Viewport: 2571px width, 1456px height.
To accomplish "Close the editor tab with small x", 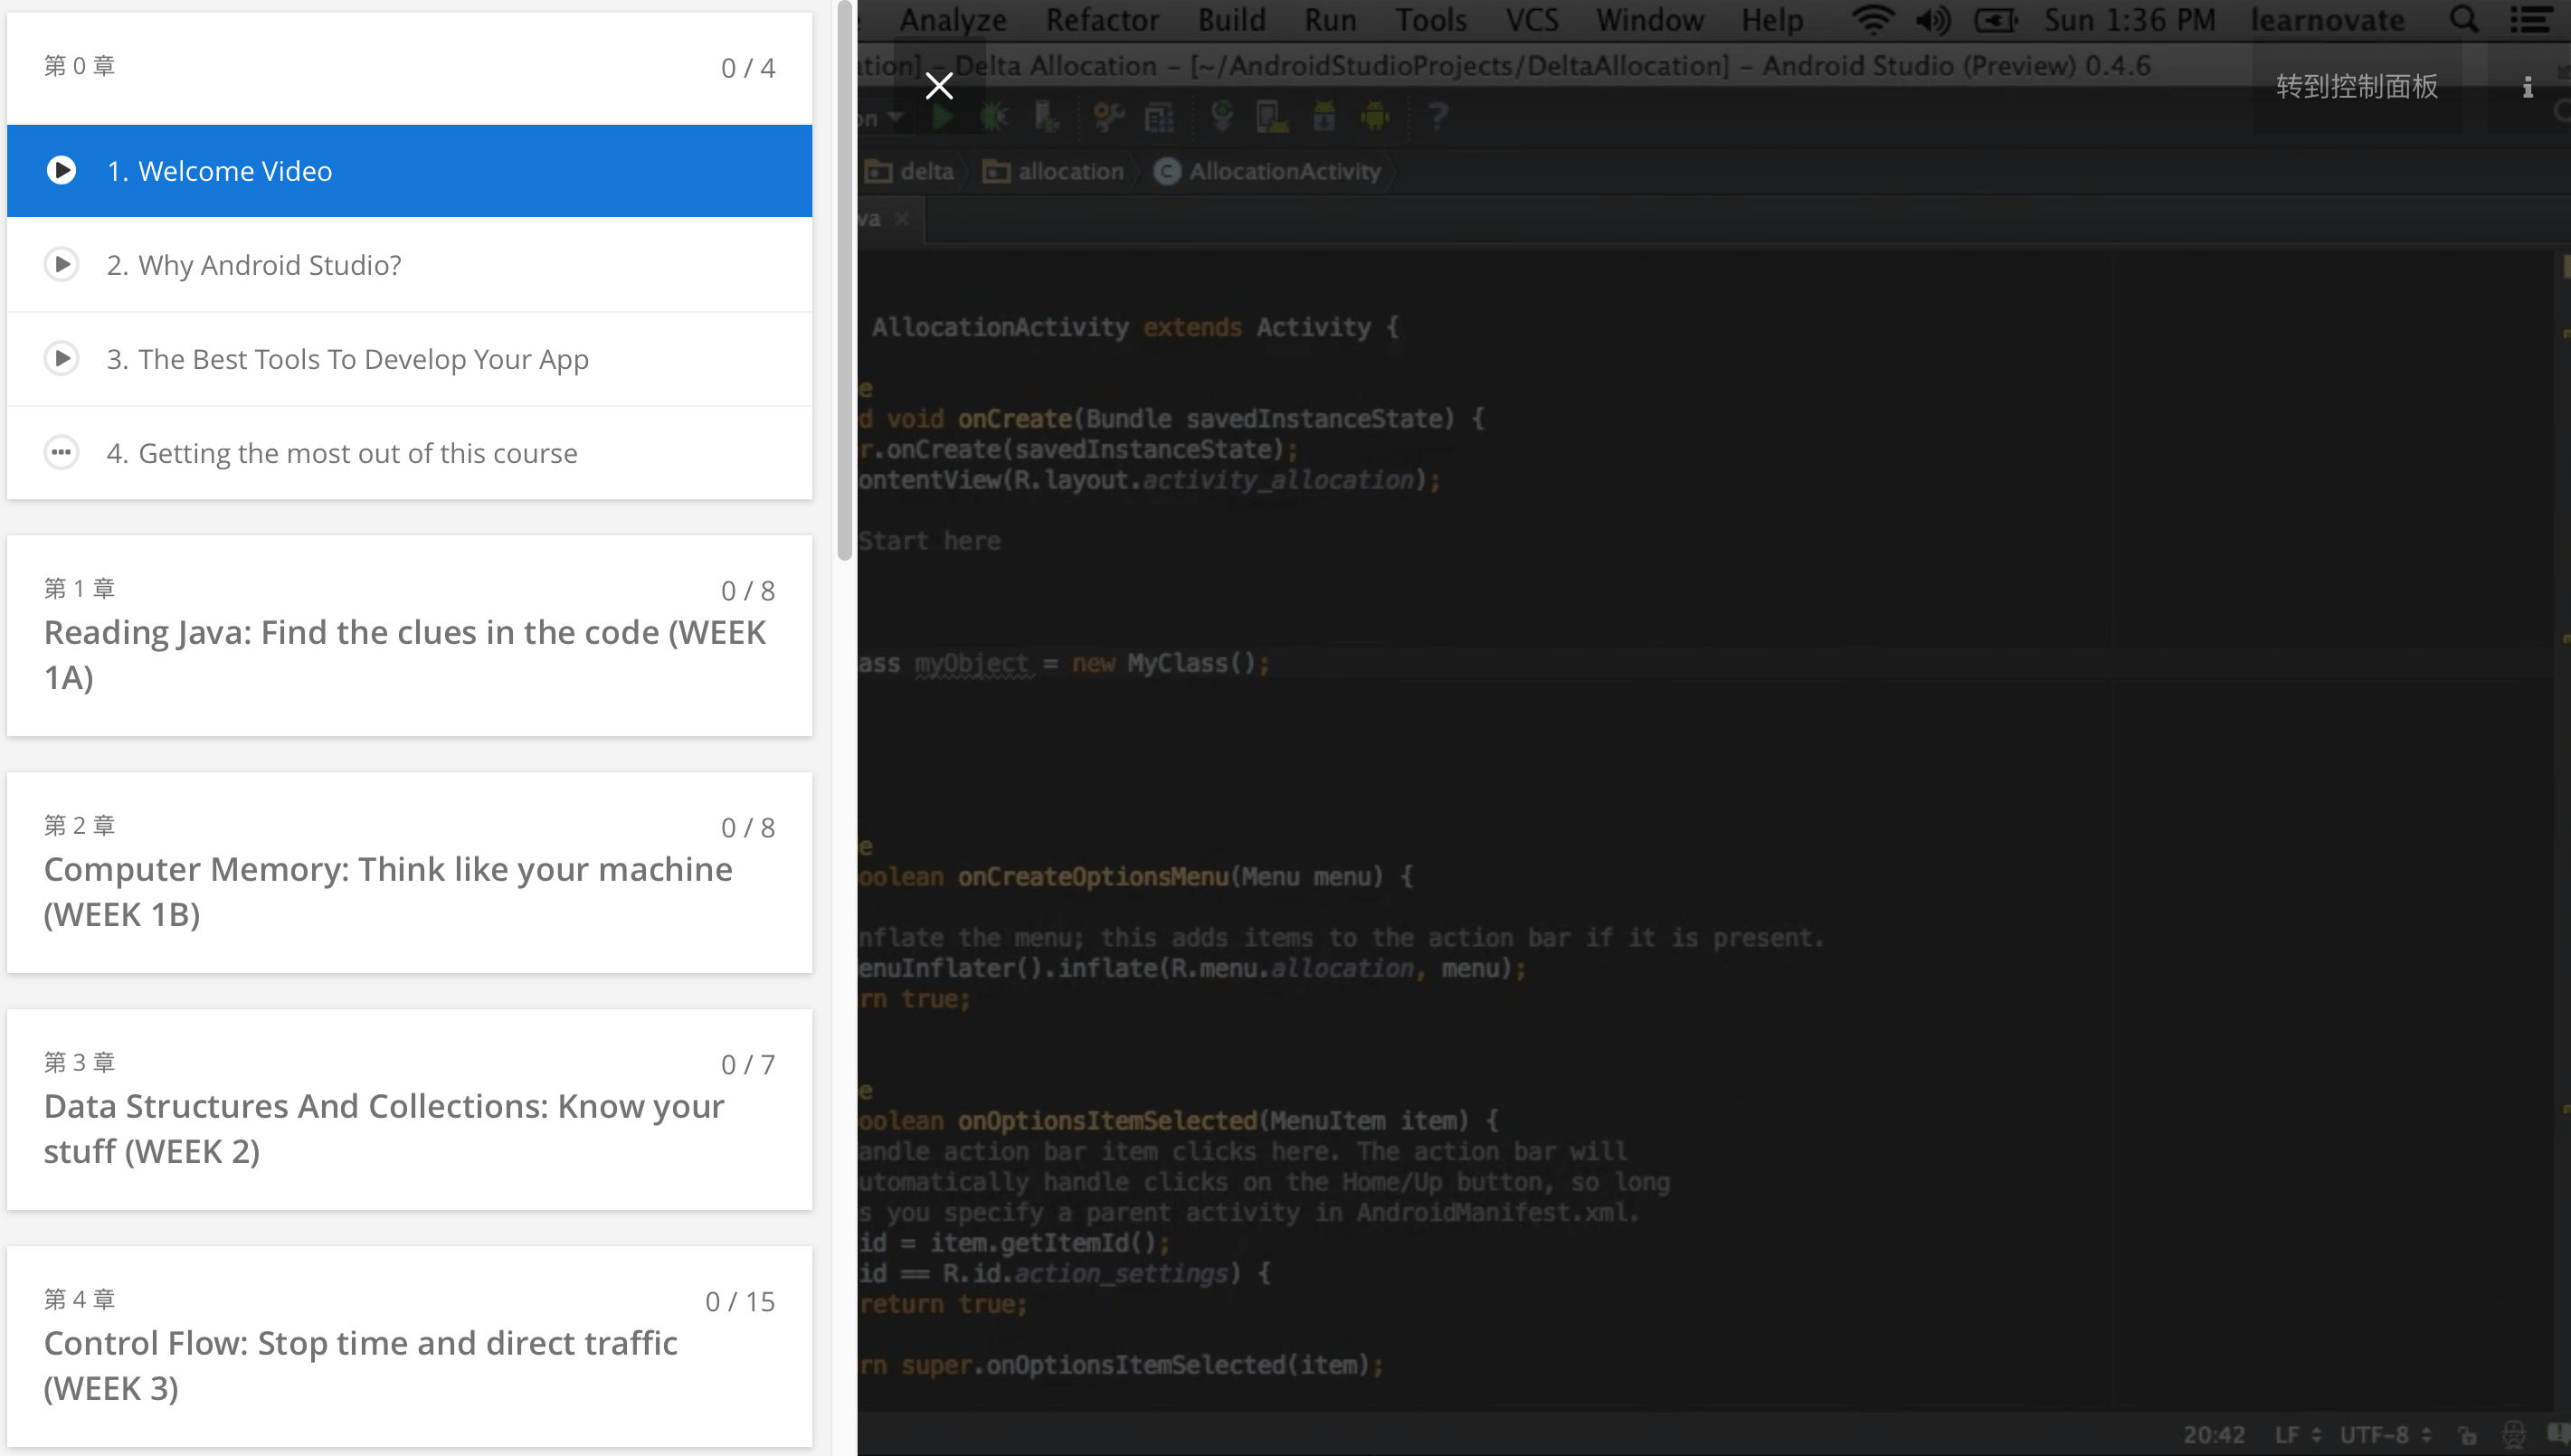I will tap(902, 219).
